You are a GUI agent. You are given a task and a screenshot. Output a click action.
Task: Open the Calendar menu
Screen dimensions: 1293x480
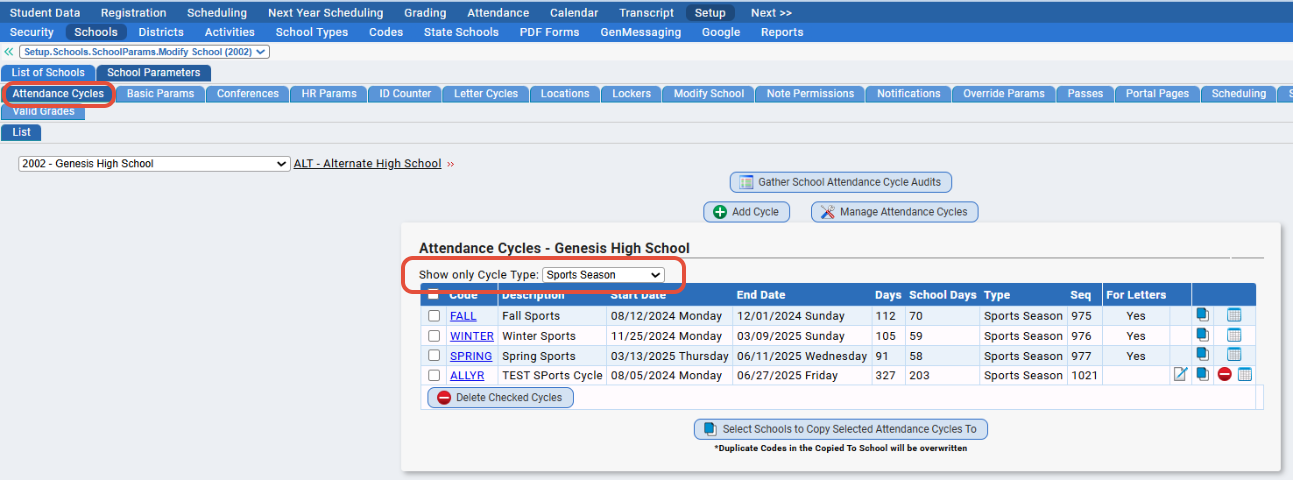point(574,13)
